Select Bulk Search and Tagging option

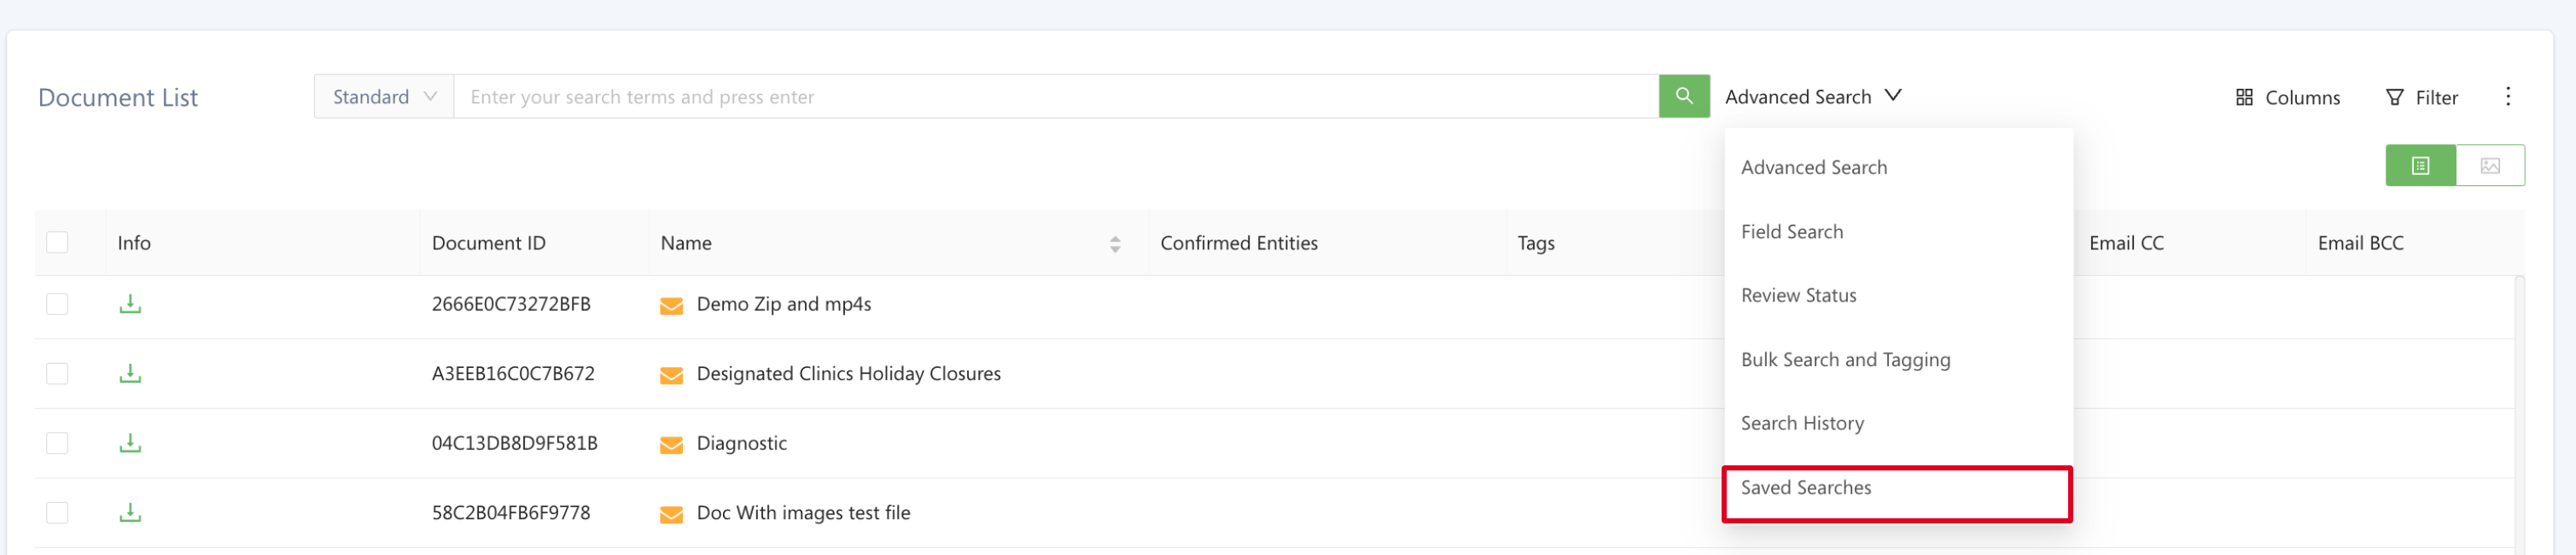1845,360
